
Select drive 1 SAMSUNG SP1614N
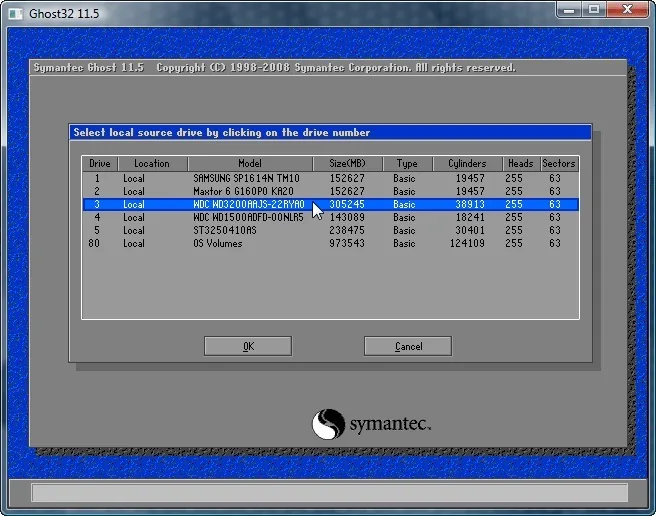(x=331, y=178)
